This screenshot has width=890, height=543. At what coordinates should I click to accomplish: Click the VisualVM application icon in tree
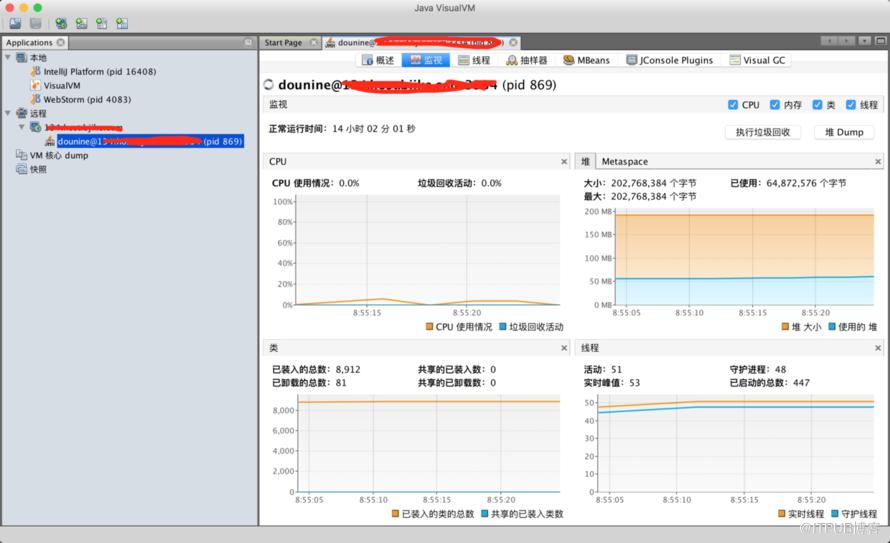[x=35, y=85]
